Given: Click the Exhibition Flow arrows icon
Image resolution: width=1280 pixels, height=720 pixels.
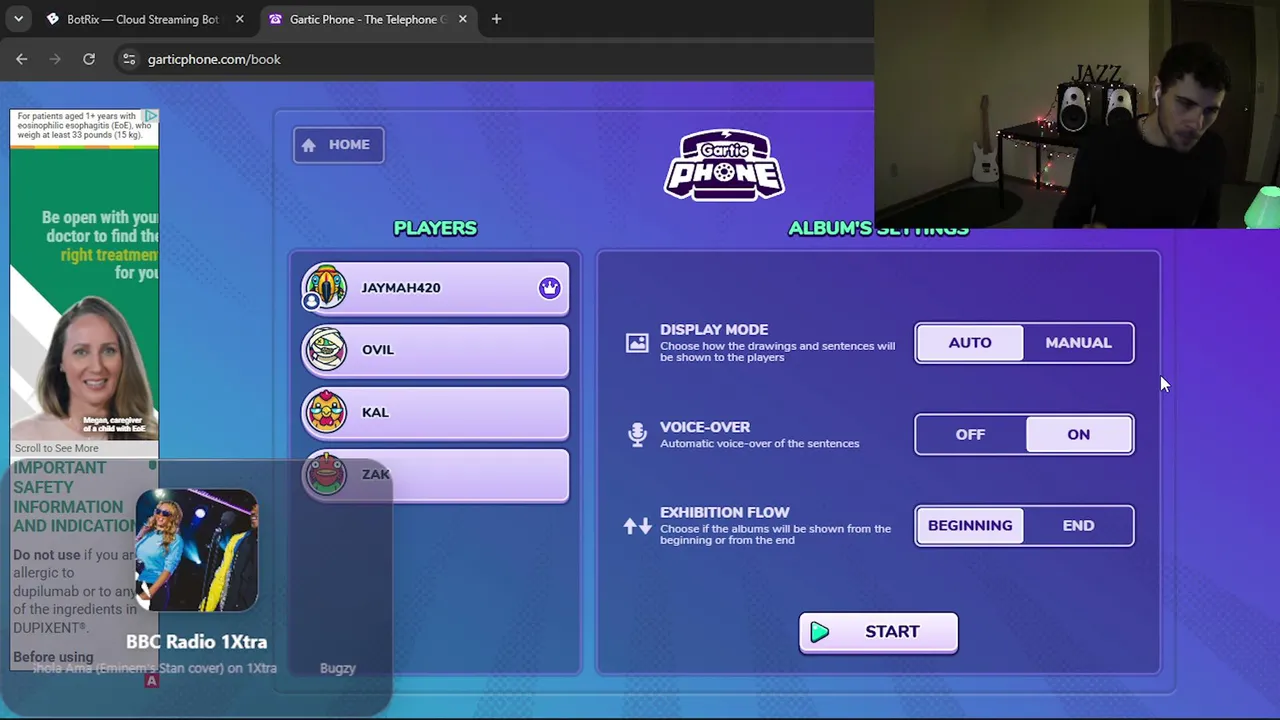Looking at the screenshot, I should pos(637,526).
